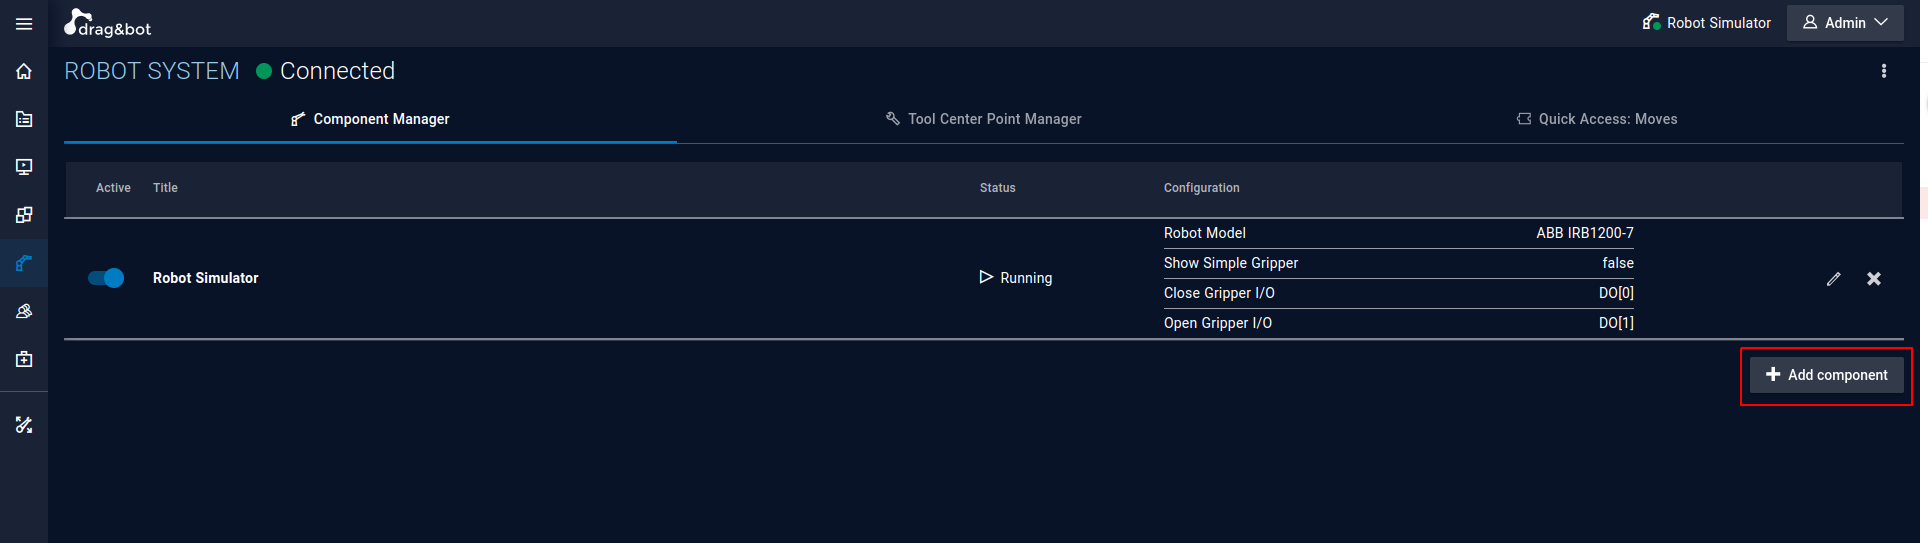Switch to the Component Manager tab
Screen dimensions: 1928x543
click(370, 119)
